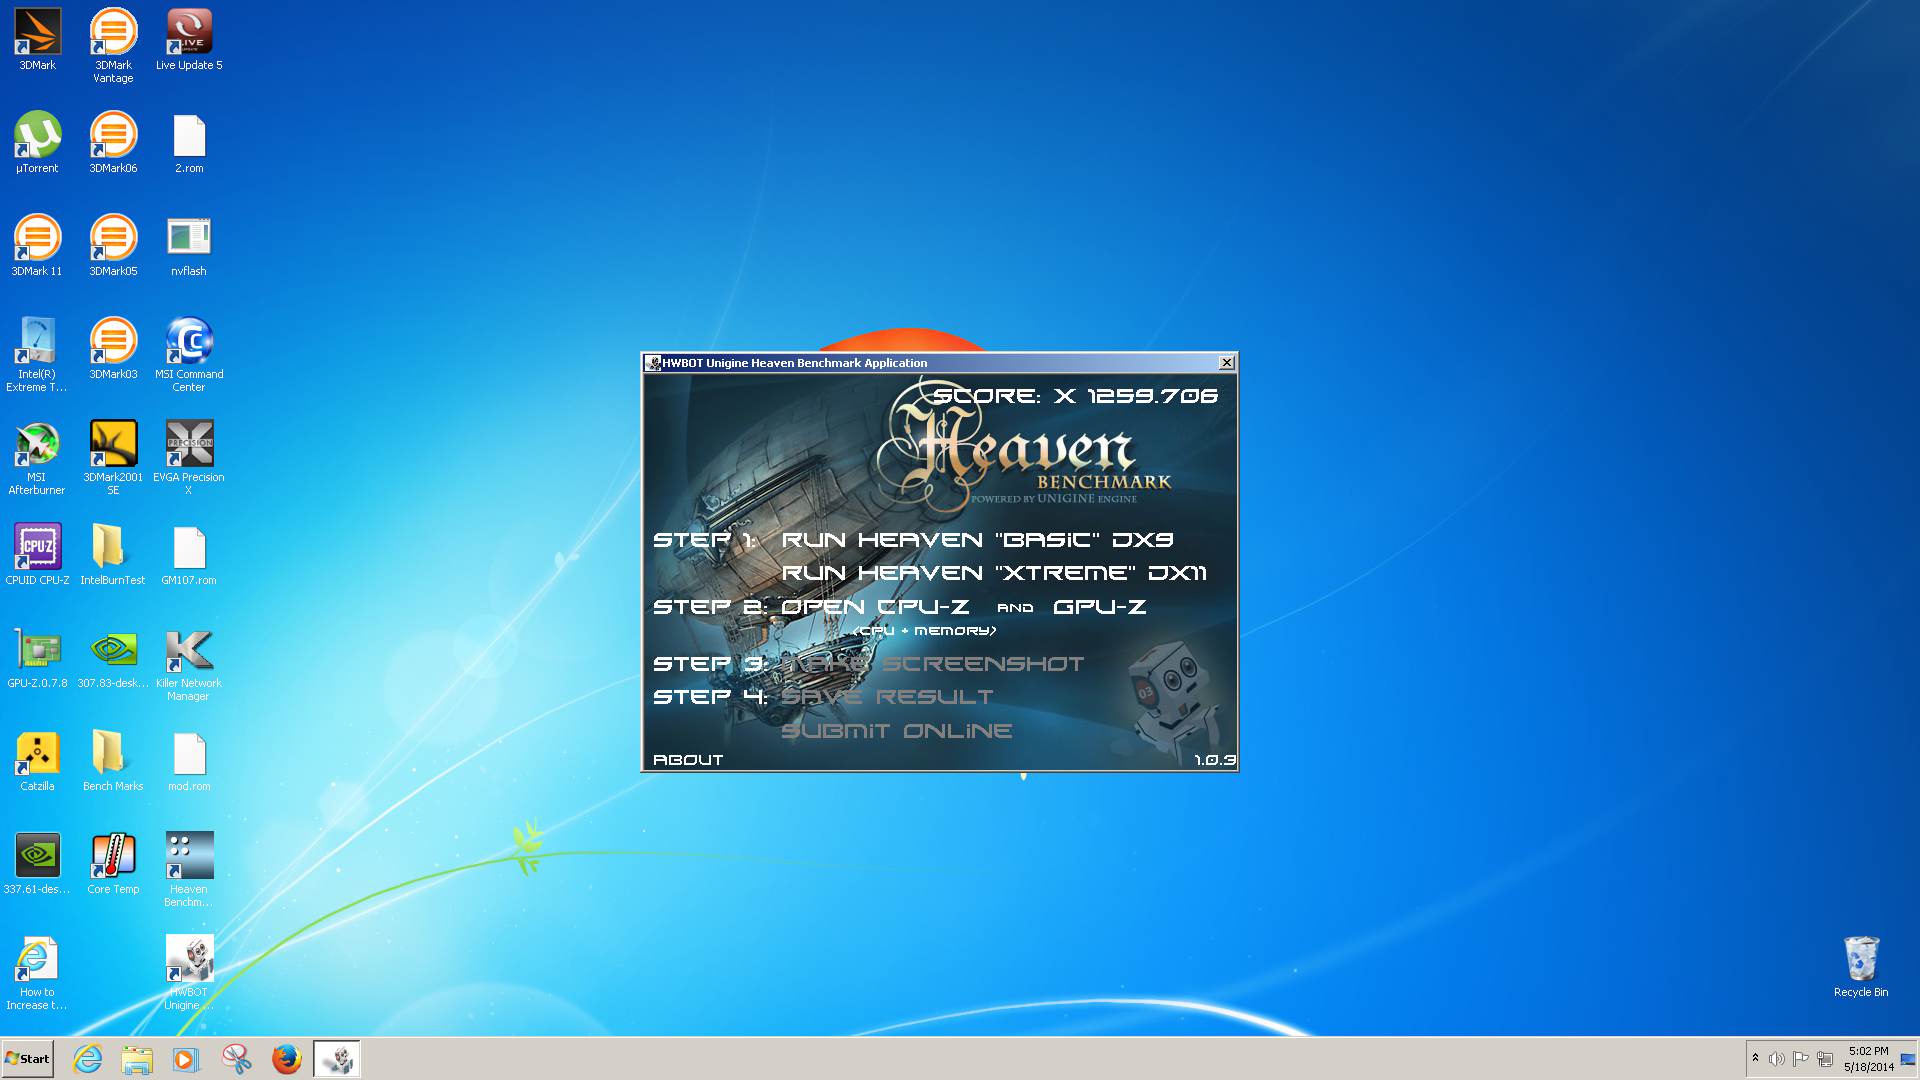
Task: Select the 2.rom file icon
Action: pos(189,143)
